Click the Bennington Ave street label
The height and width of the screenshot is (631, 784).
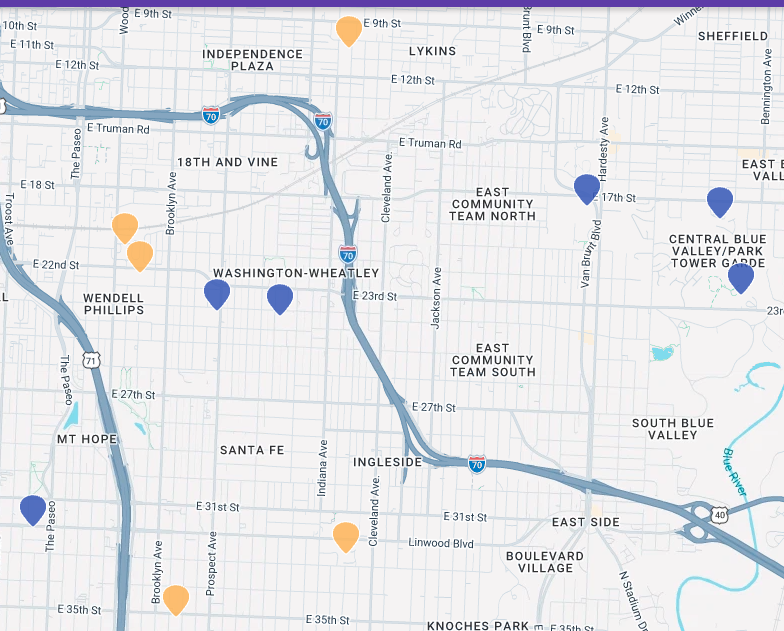coord(766,86)
